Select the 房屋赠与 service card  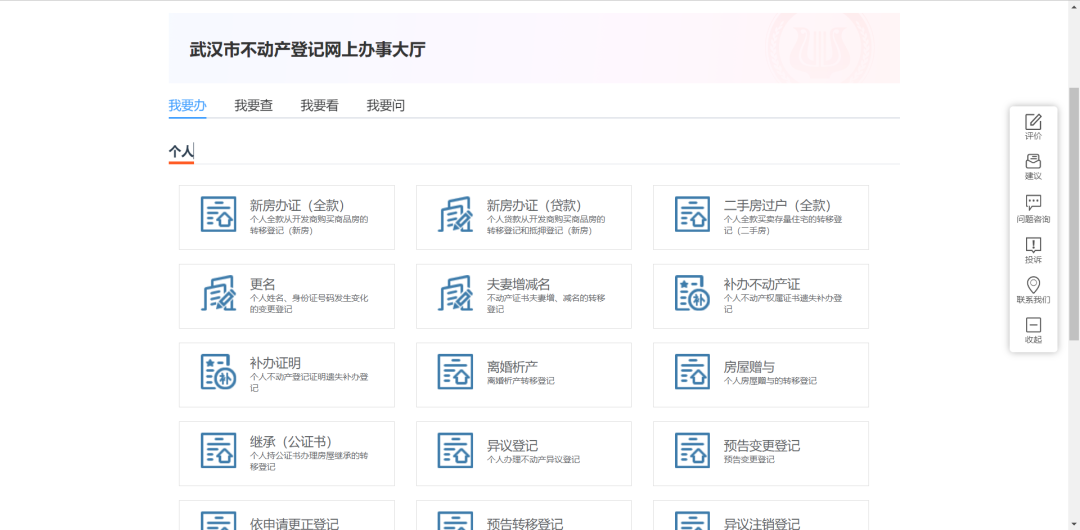[760, 375]
